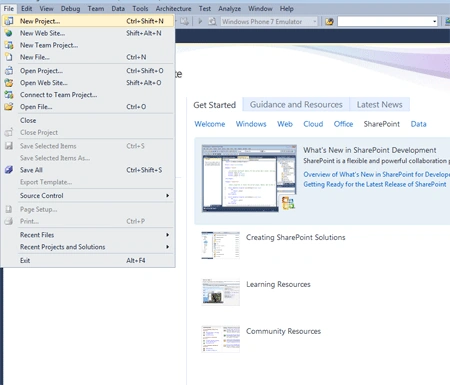The image size is (450, 385).
Task: Choose Open File... menu entry
Action: 88,107
